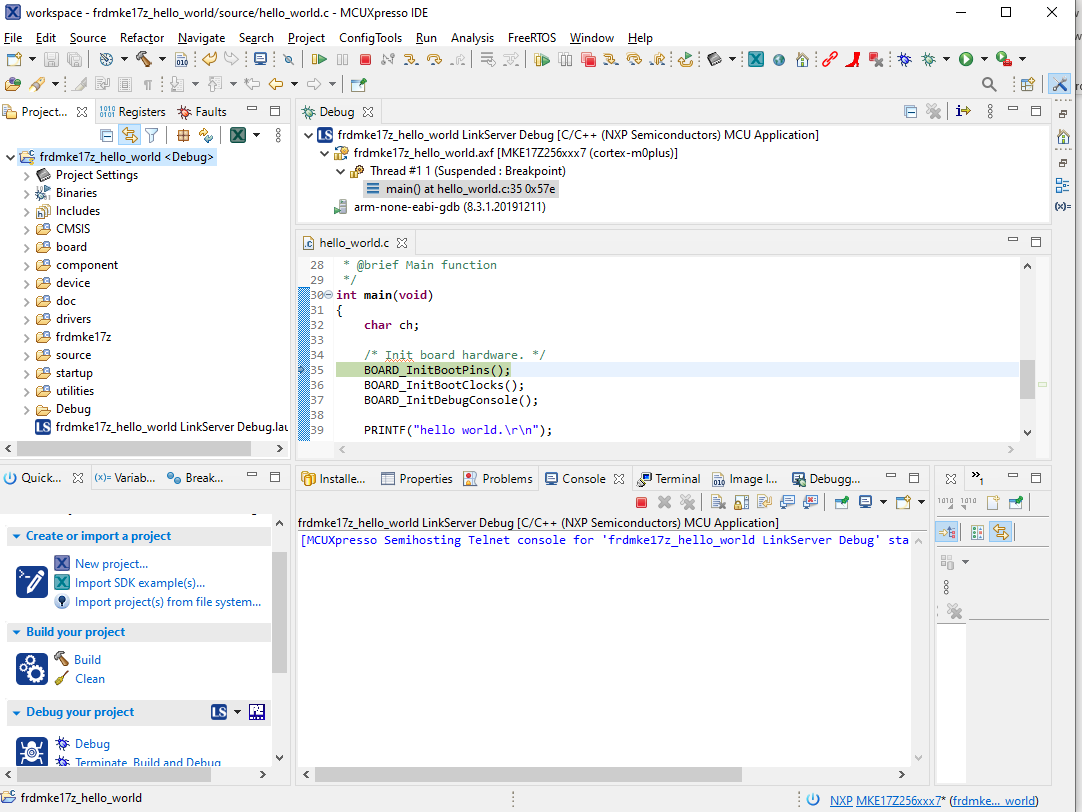Click Import SDK example(s) link
1082x812 pixels.
pyautogui.click(x=140, y=583)
